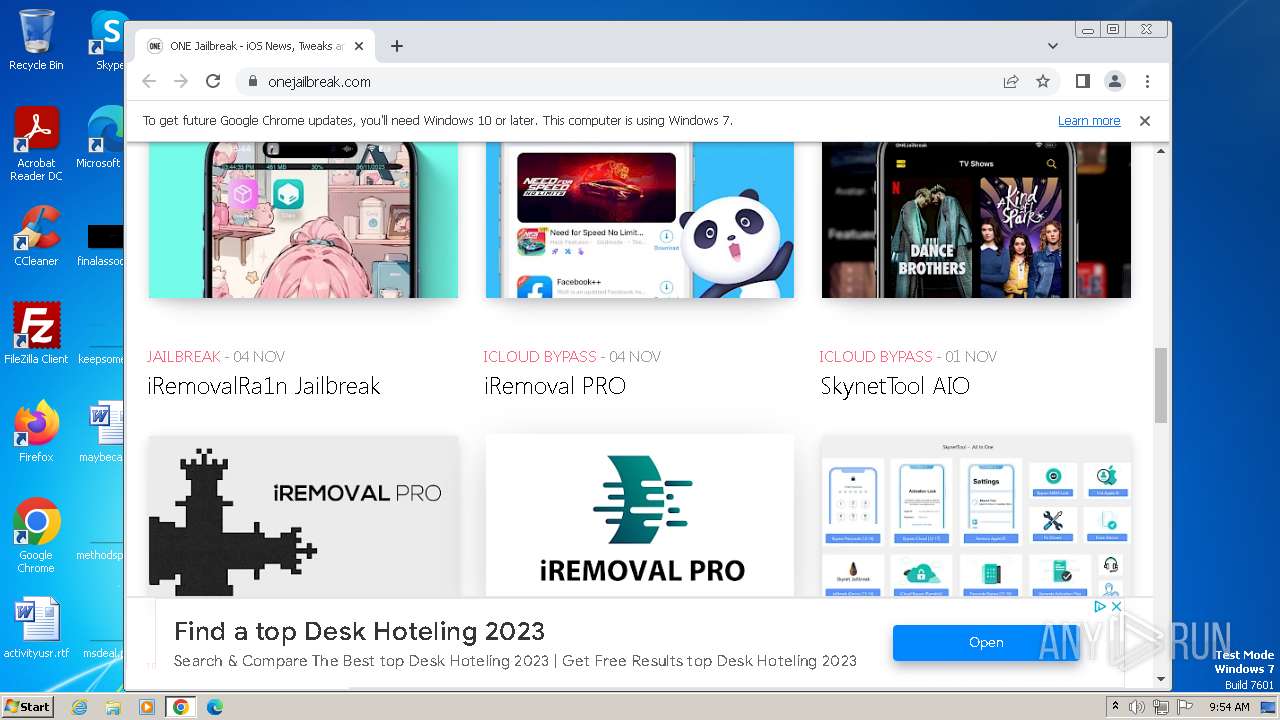Screen dimensions: 1280x720
Task: Click the scrollbar down arrow
Action: pyautogui.click(x=1161, y=679)
